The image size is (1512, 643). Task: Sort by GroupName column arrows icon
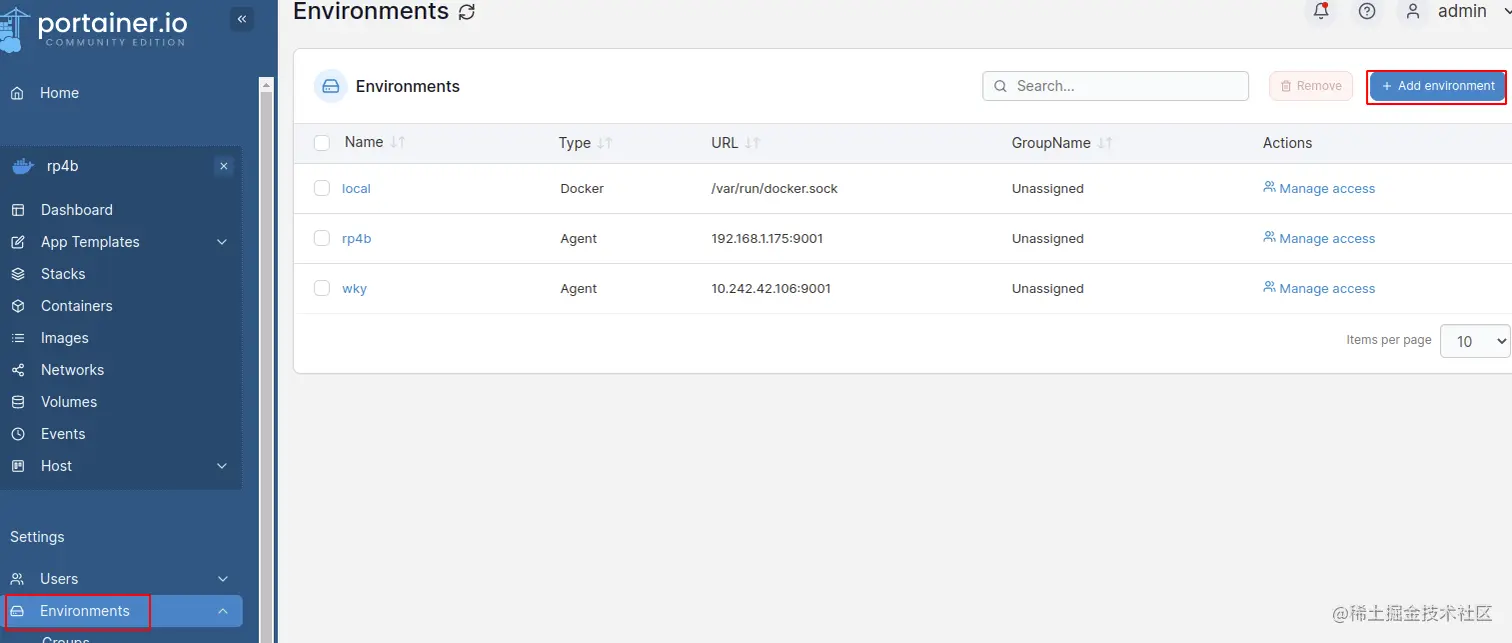pyautogui.click(x=1105, y=143)
